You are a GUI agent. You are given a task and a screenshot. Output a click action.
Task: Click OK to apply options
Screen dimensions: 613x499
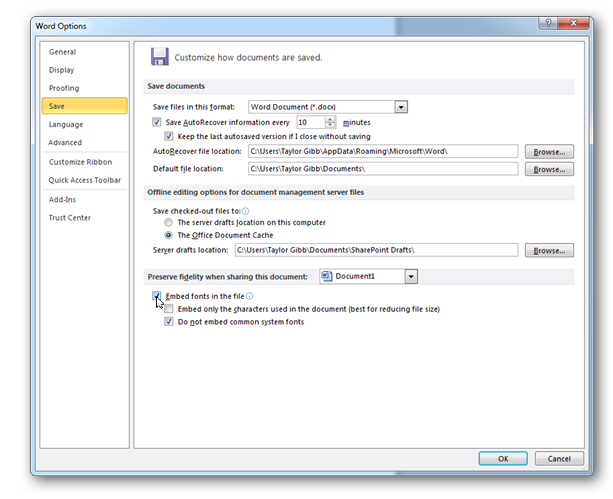(x=503, y=458)
